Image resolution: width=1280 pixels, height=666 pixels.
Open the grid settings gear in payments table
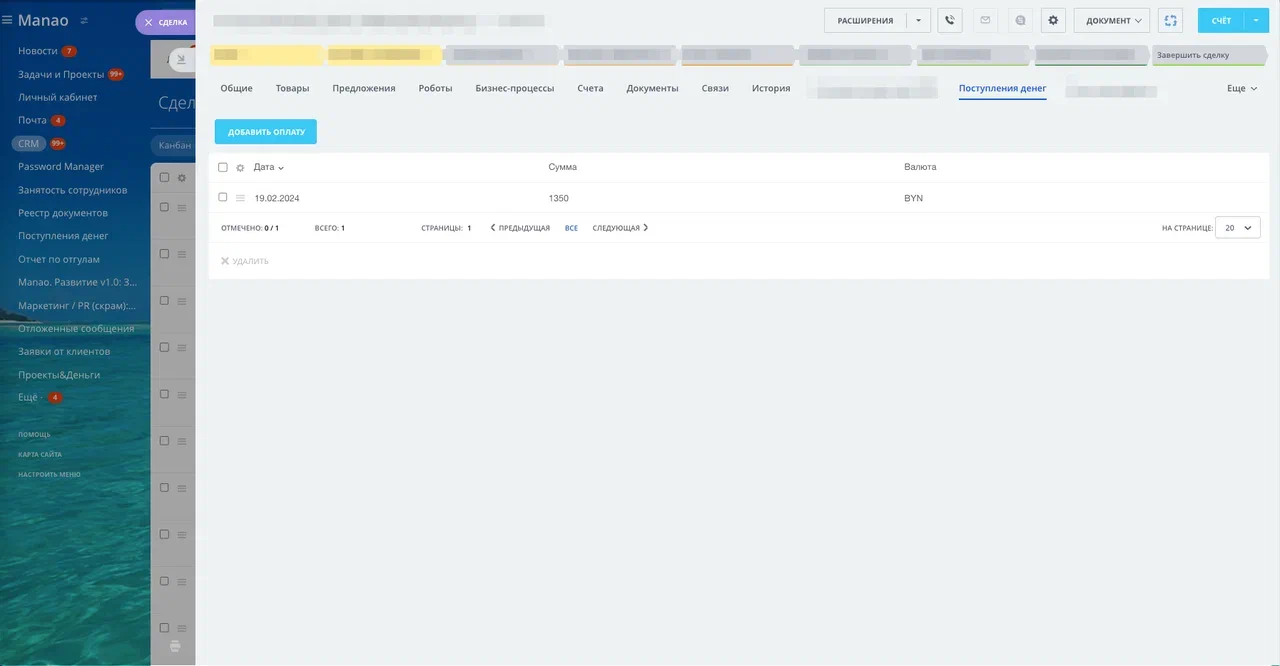coord(240,168)
